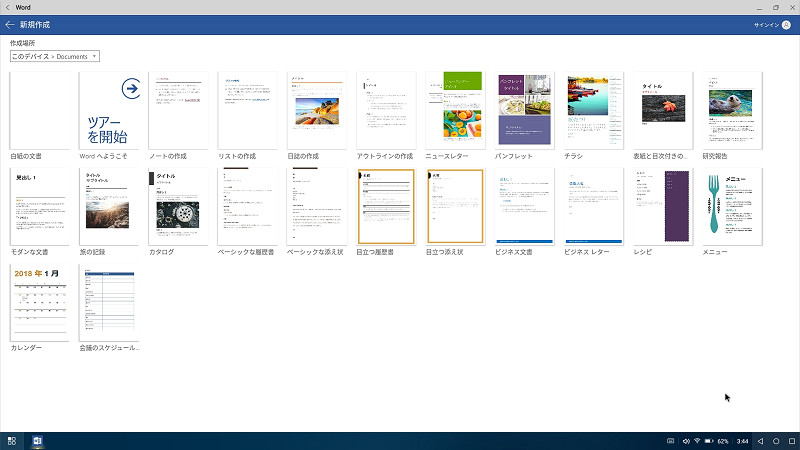Select the レシピ recipe template
This screenshot has width=800, height=450.
(x=663, y=207)
